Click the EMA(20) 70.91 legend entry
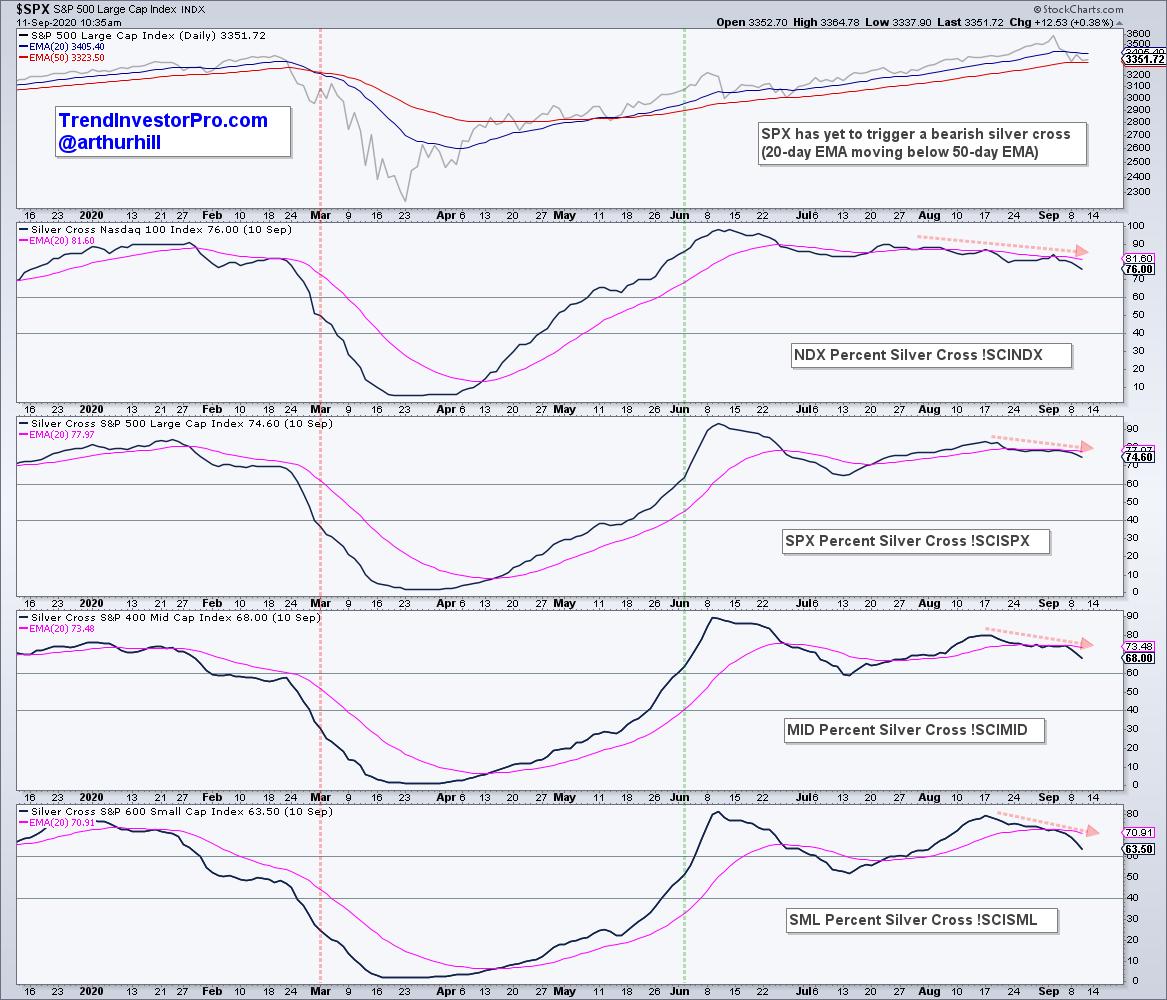The image size is (1167, 1000). (57, 823)
